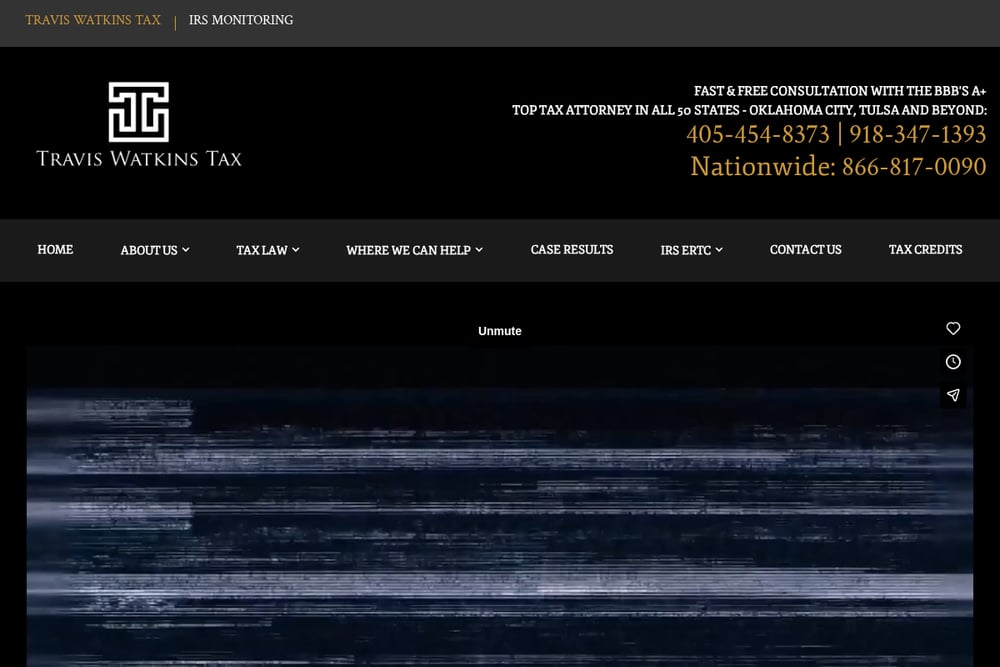Click the clock watch later icon
Image resolution: width=1000 pixels, height=667 pixels.
coord(953,362)
